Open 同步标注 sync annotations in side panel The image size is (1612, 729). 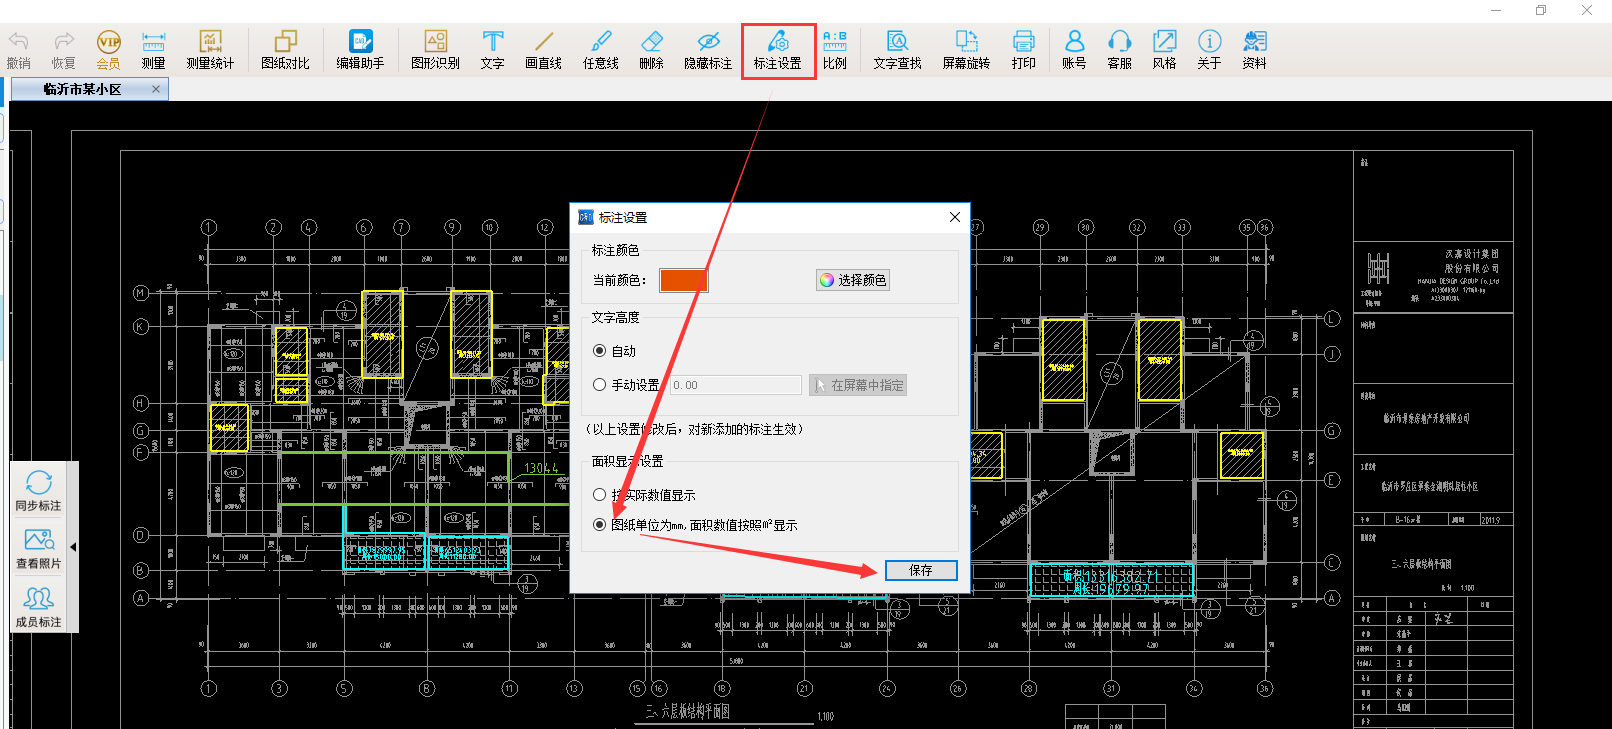click(x=39, y=491)
